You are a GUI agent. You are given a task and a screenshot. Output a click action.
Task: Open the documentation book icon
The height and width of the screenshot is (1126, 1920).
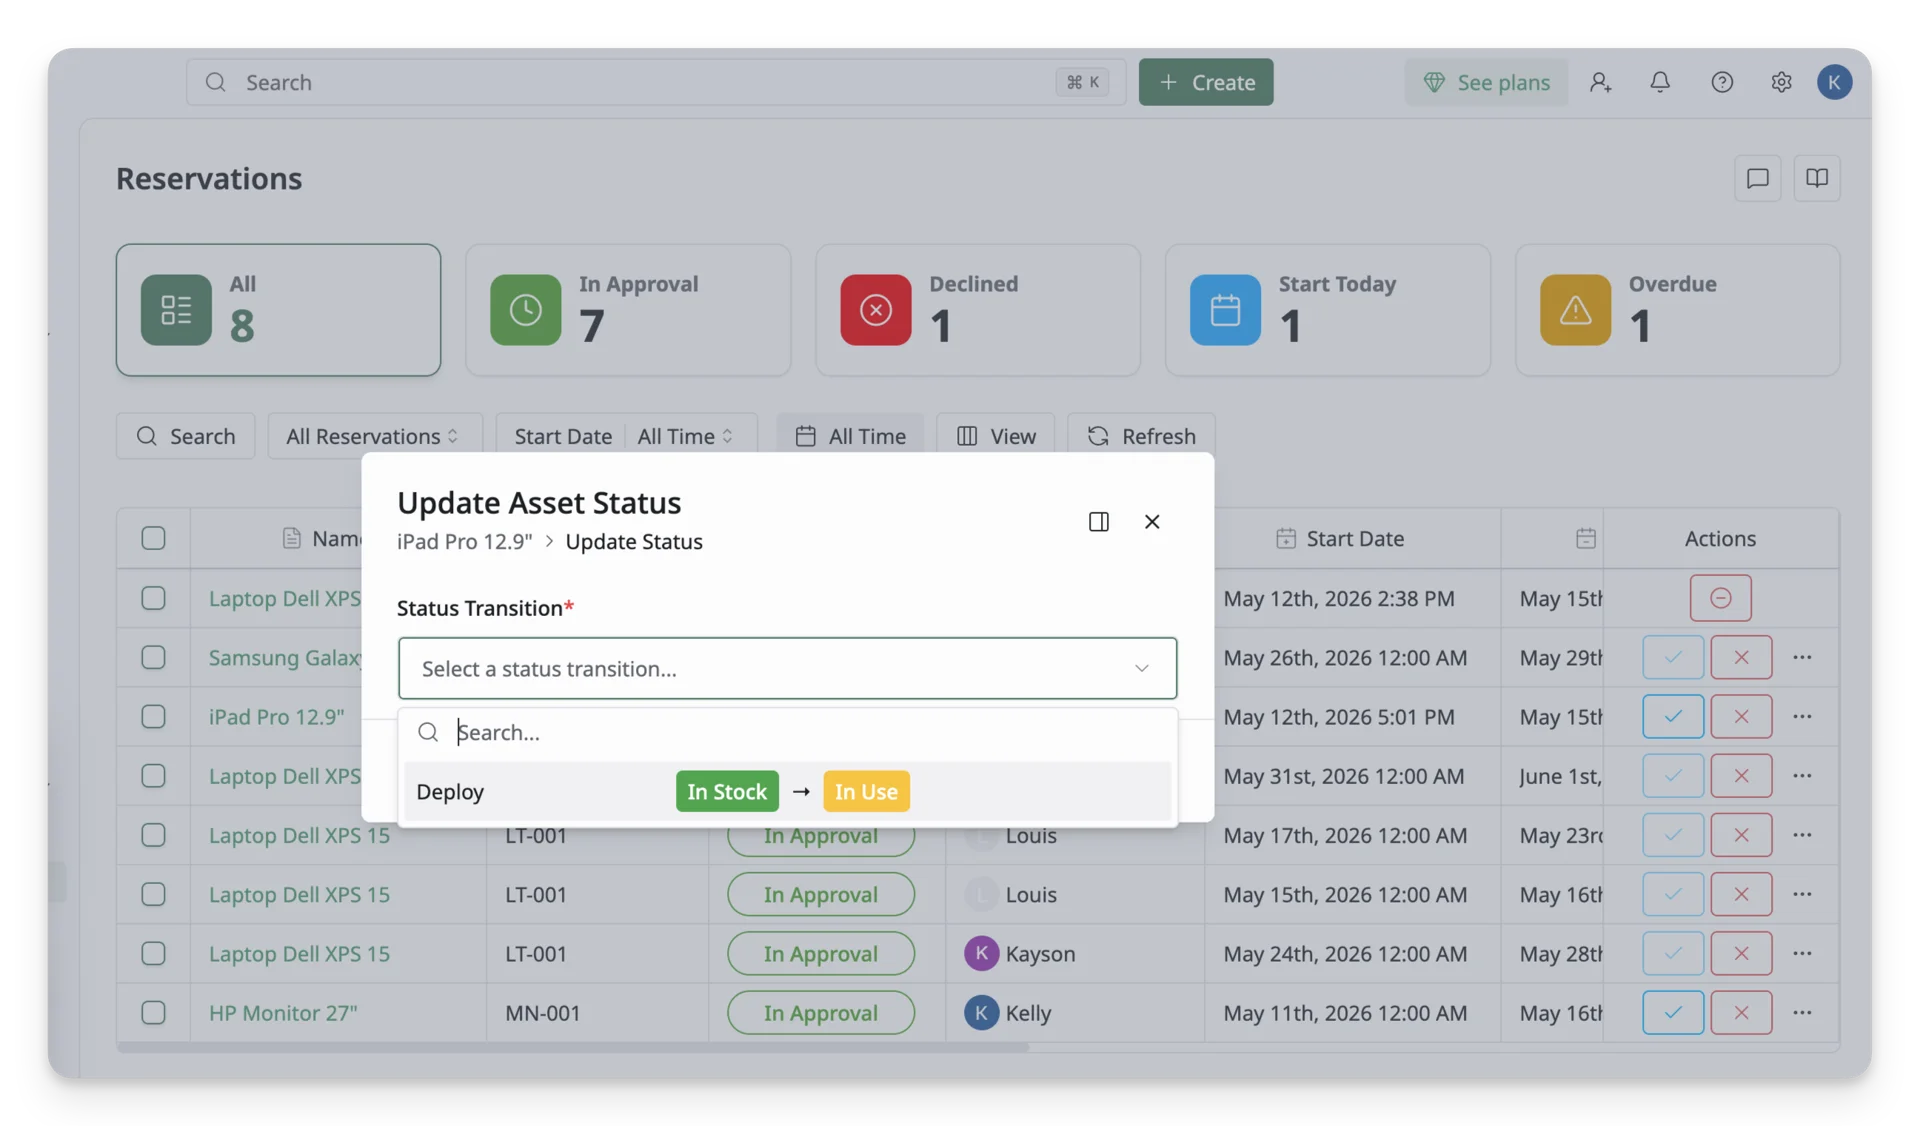click(x=1817, y=178)
